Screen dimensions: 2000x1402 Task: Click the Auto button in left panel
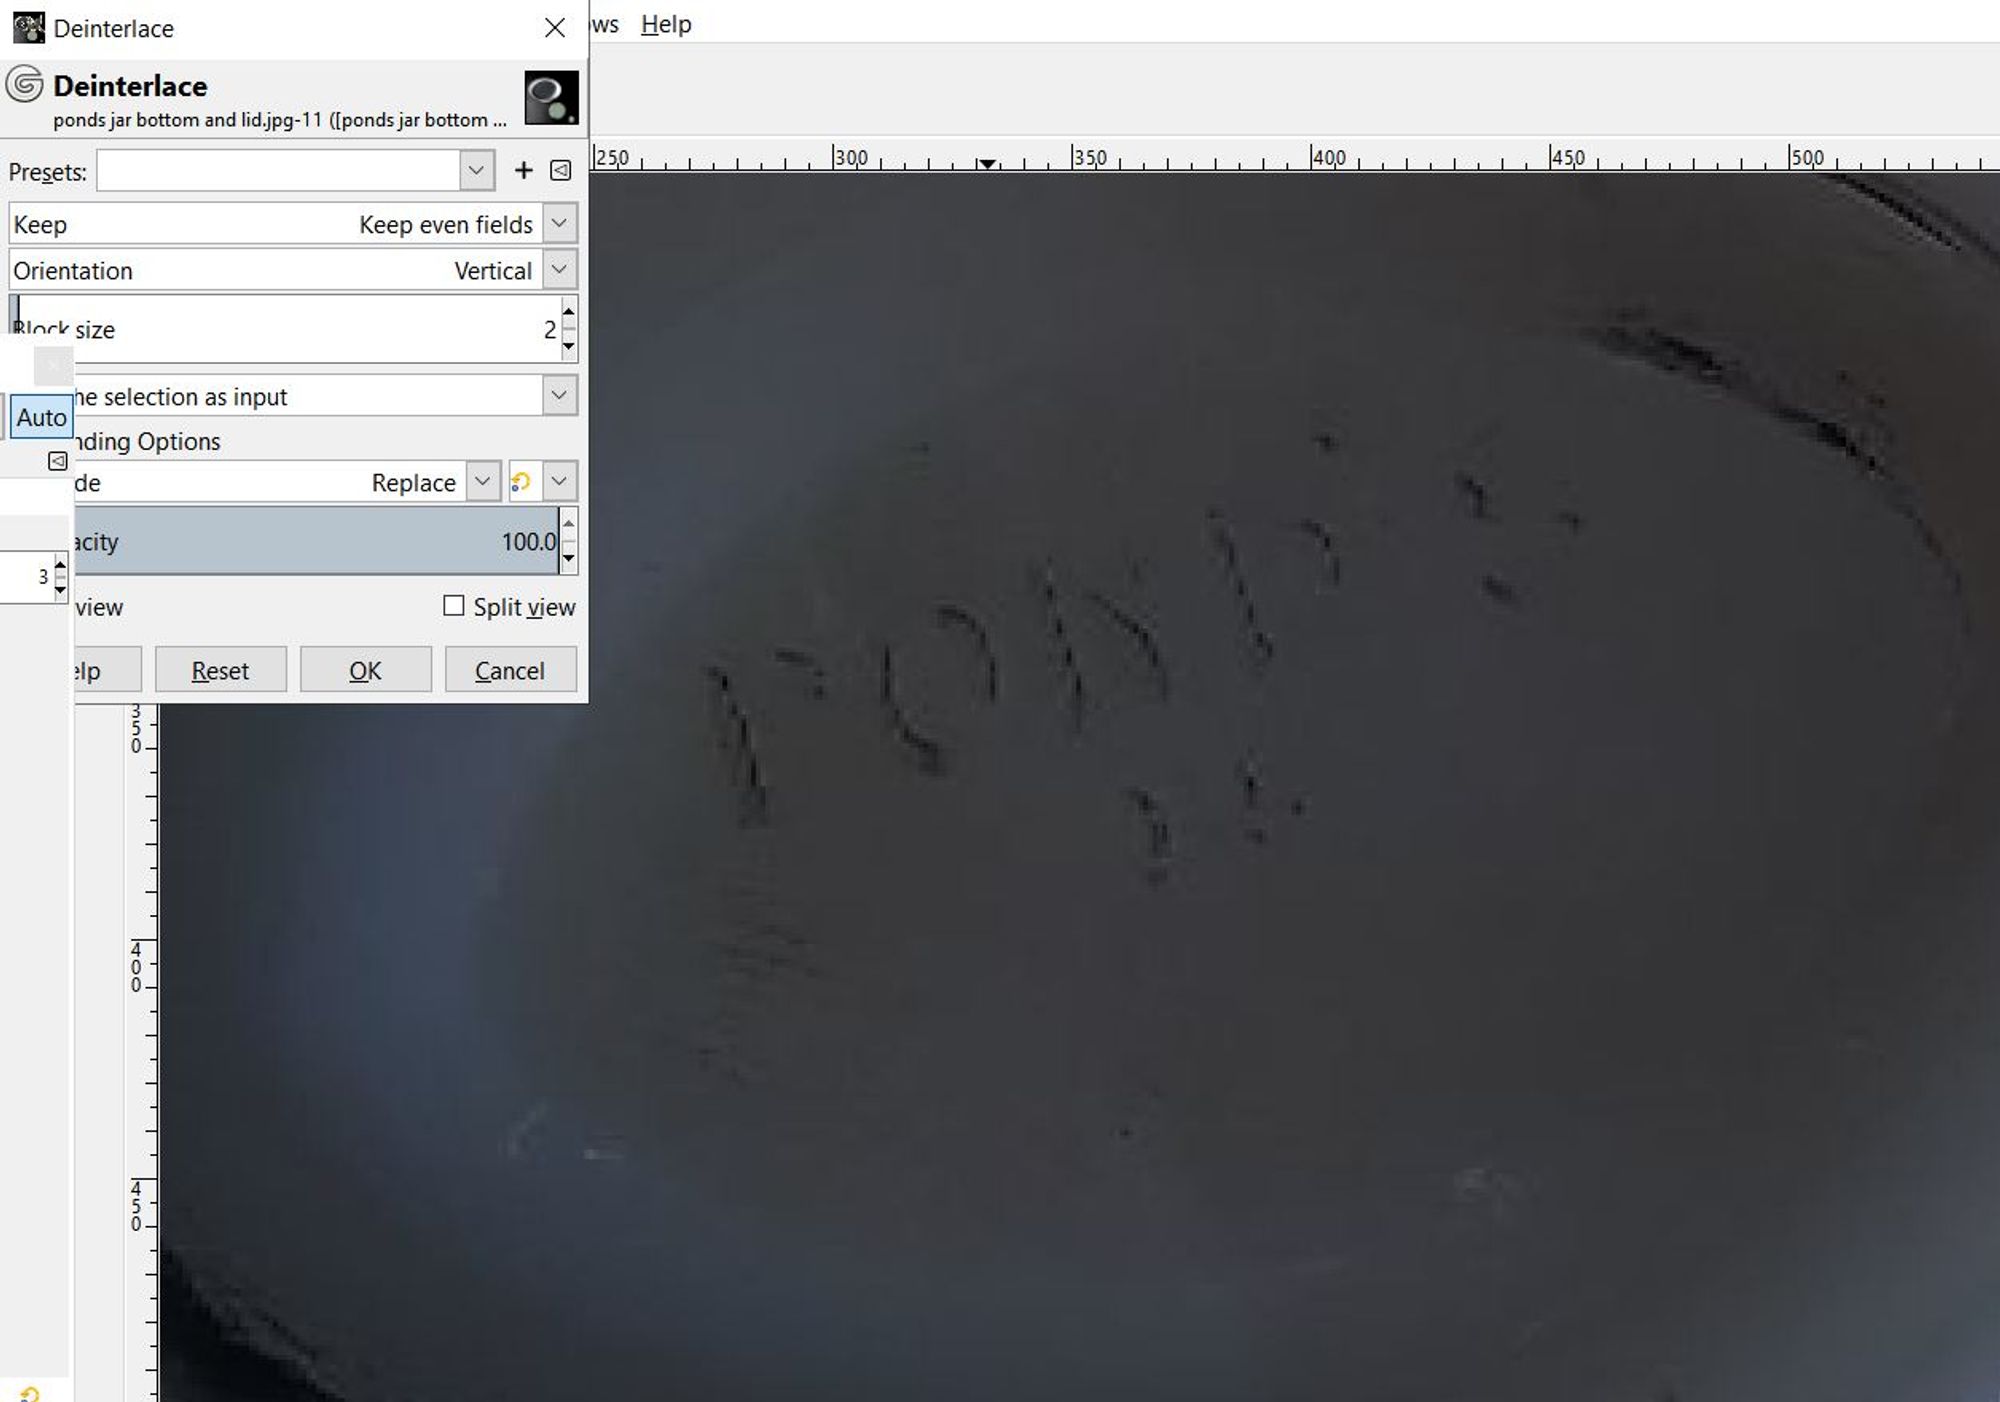[41, 417]
